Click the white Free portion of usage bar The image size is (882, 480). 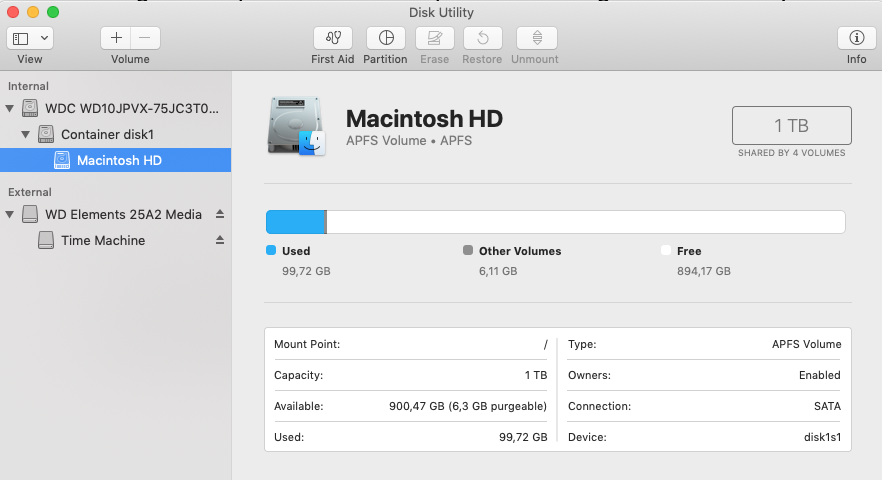pyautogui.click(x=586, y=222)
